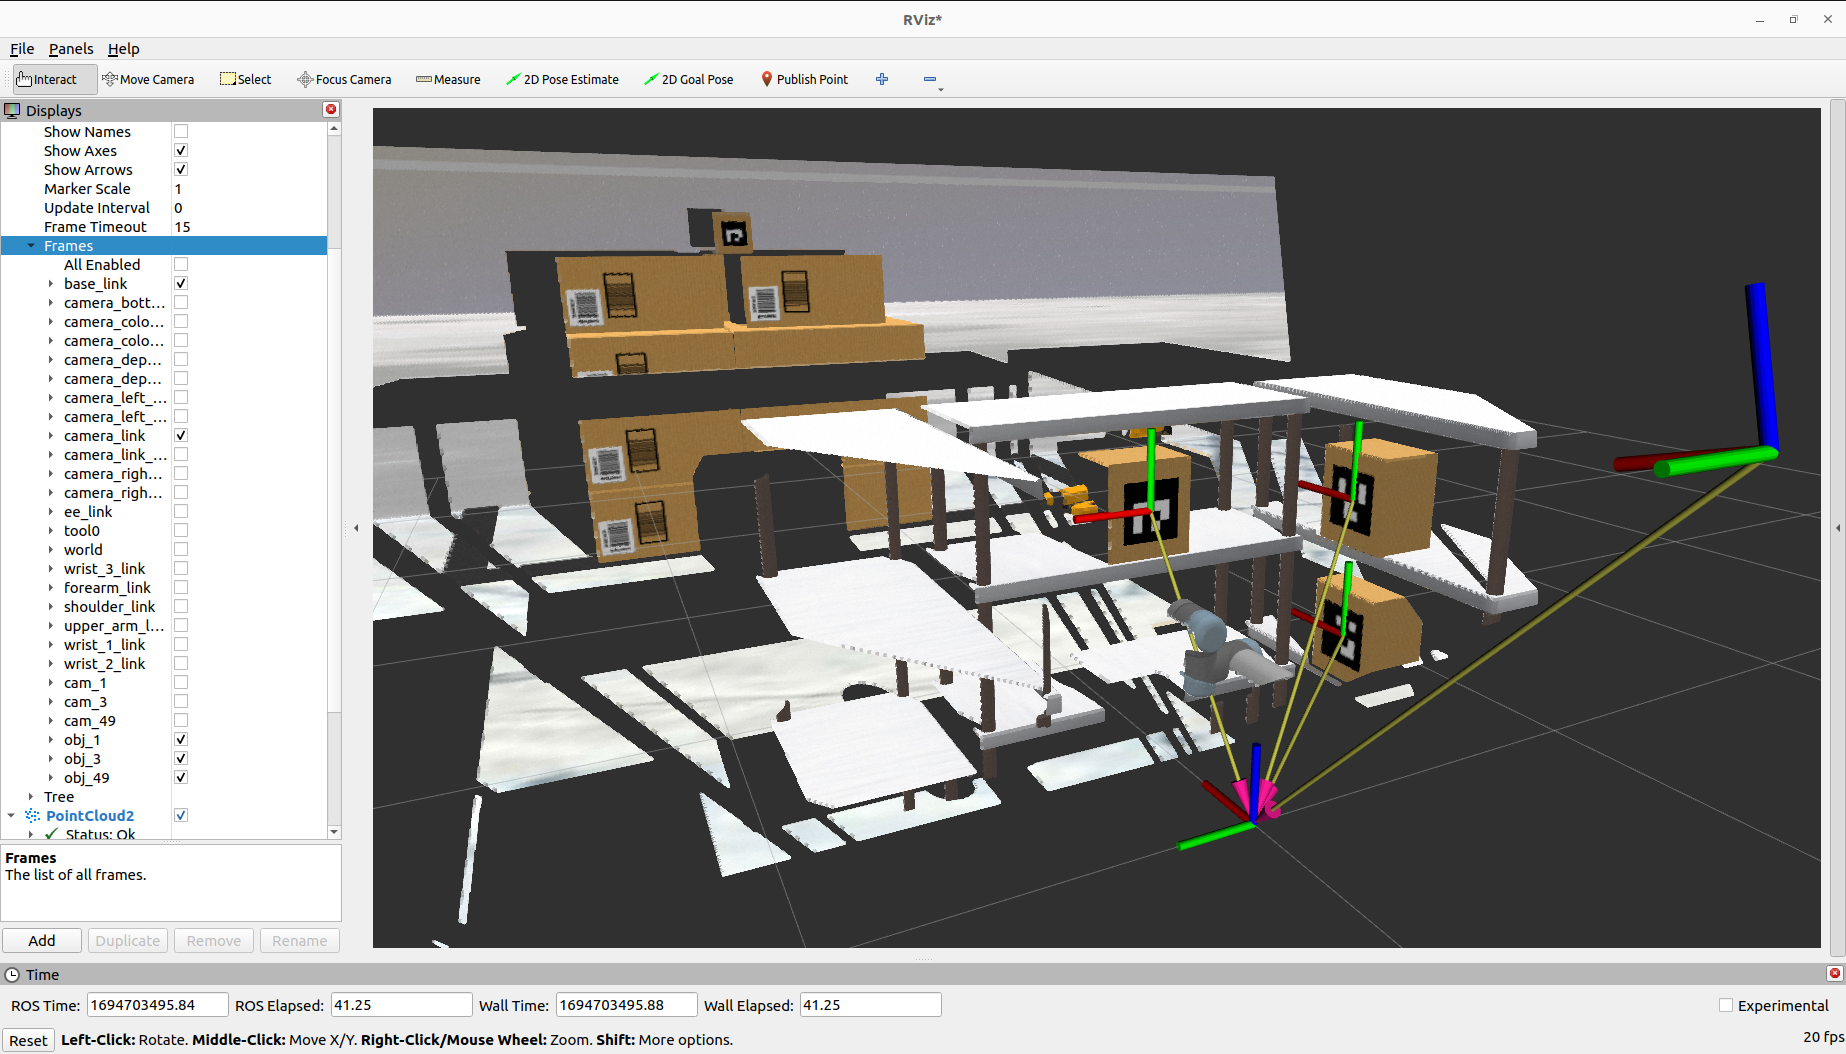Uncheck the camera_link frame checkbox

coord(181,436)
